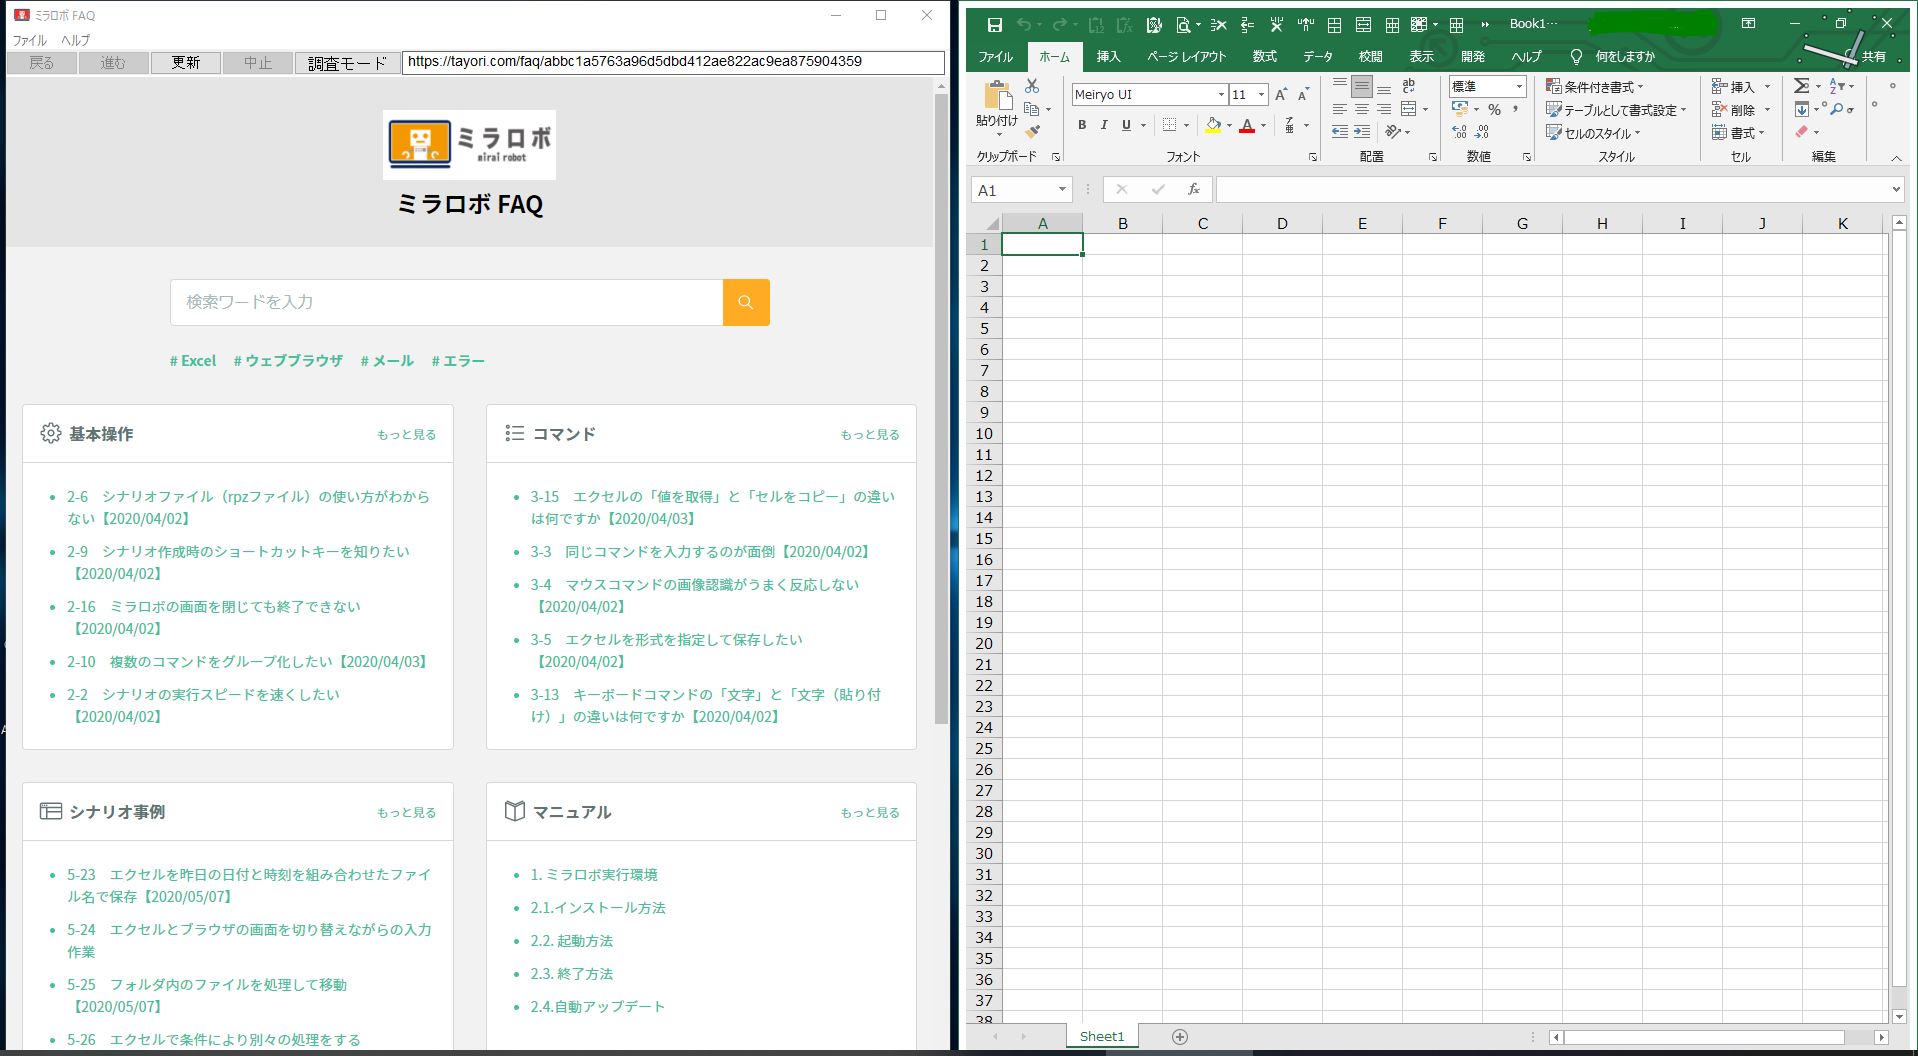Click the insert function fx icon
The image size is (1918, 1056).
[x=1193, y=190]
